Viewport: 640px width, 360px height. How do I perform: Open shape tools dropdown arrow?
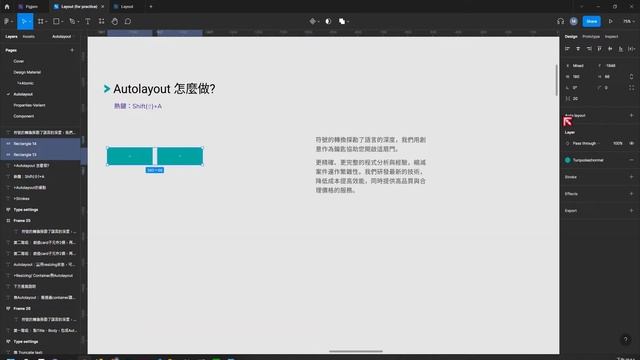[x=62, y=22]
